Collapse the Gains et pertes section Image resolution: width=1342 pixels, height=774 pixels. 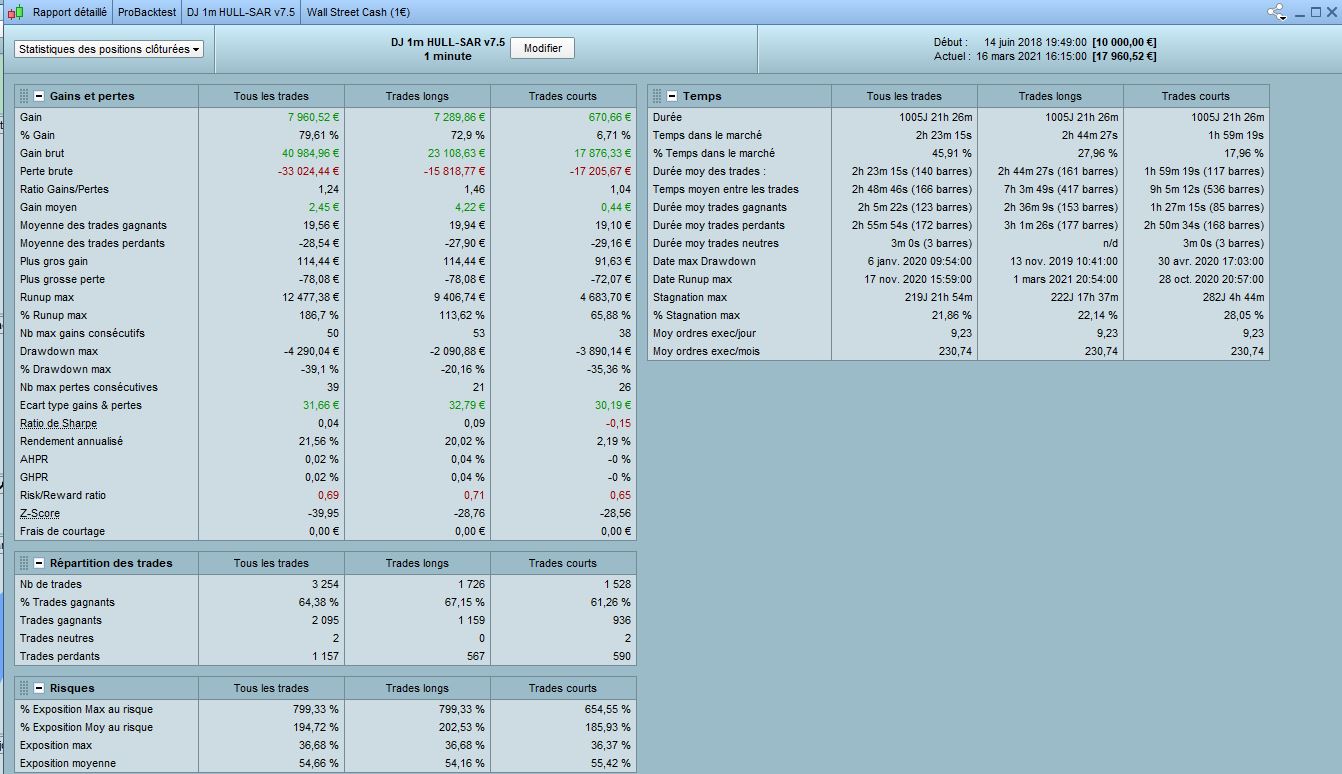39,96
